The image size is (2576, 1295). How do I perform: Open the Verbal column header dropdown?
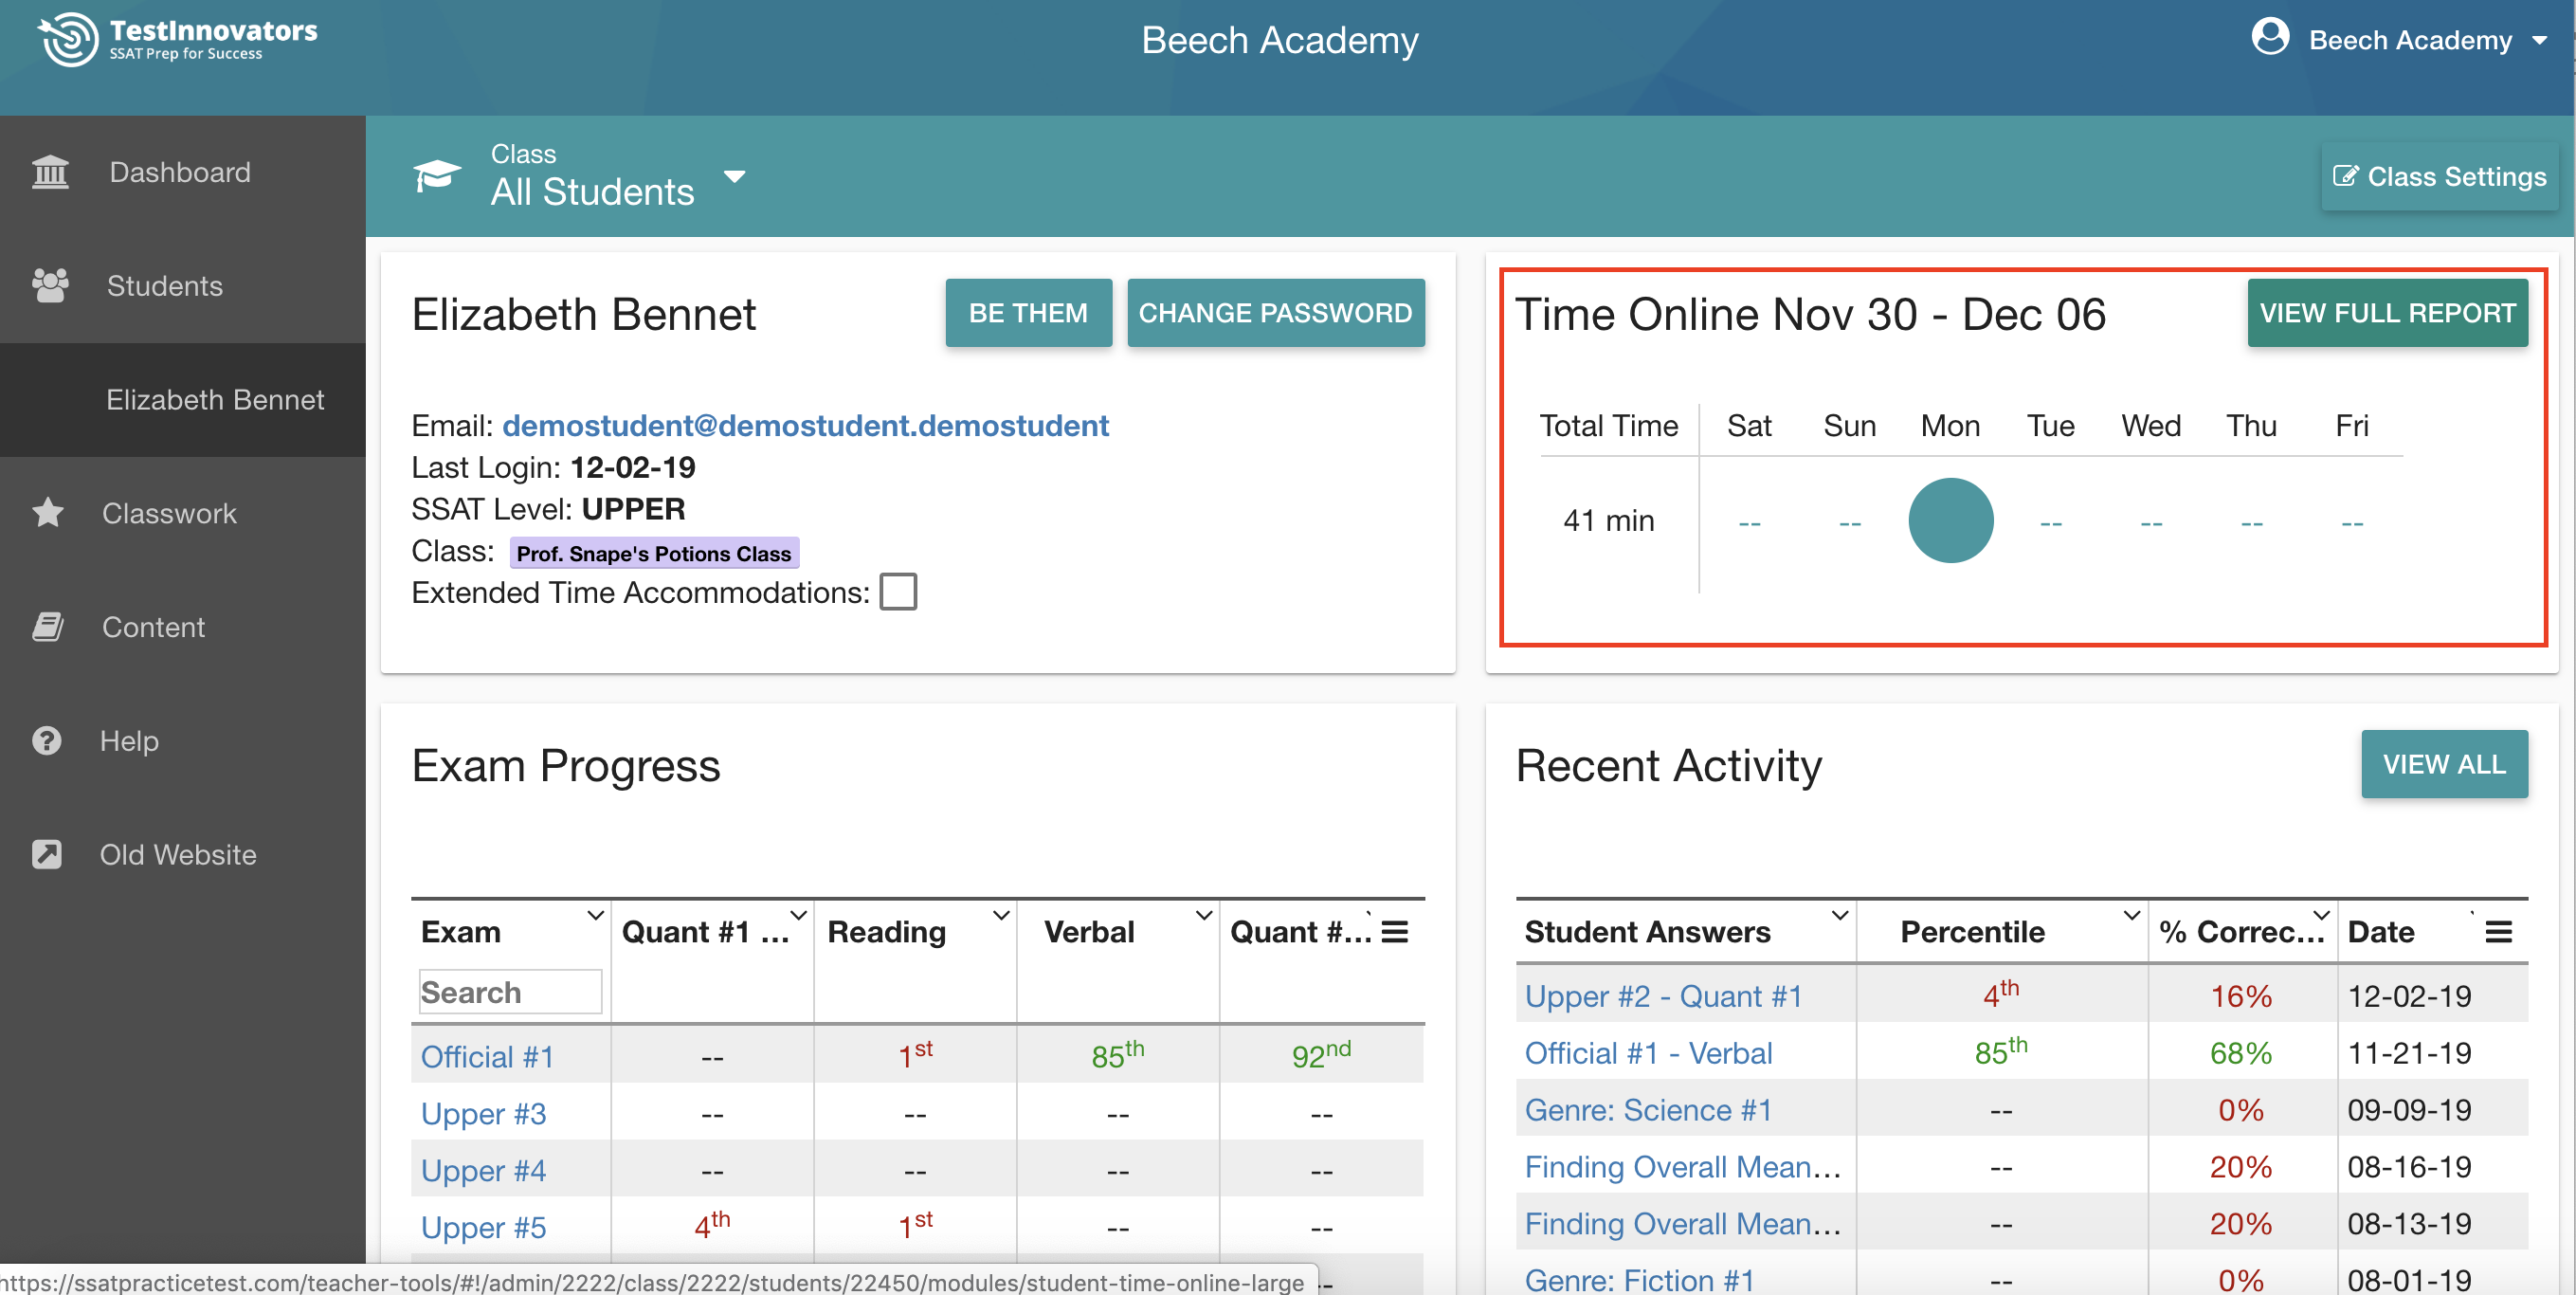[1204, 915]
